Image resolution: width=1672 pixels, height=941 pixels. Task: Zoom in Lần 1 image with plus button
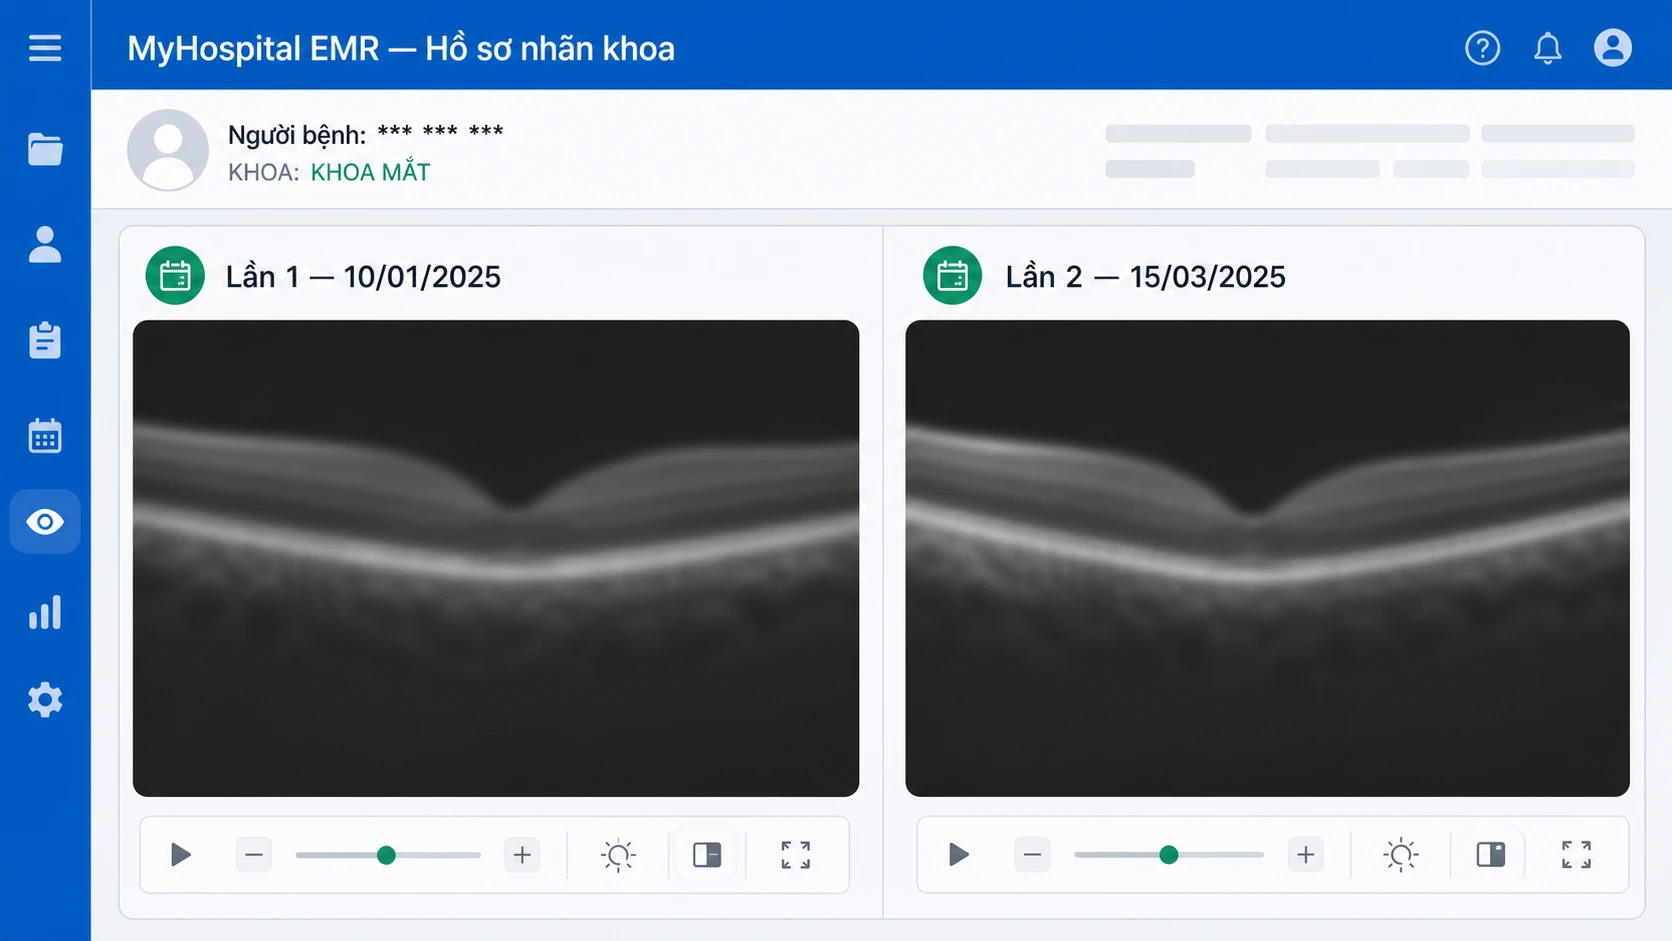tap(522, 855)
